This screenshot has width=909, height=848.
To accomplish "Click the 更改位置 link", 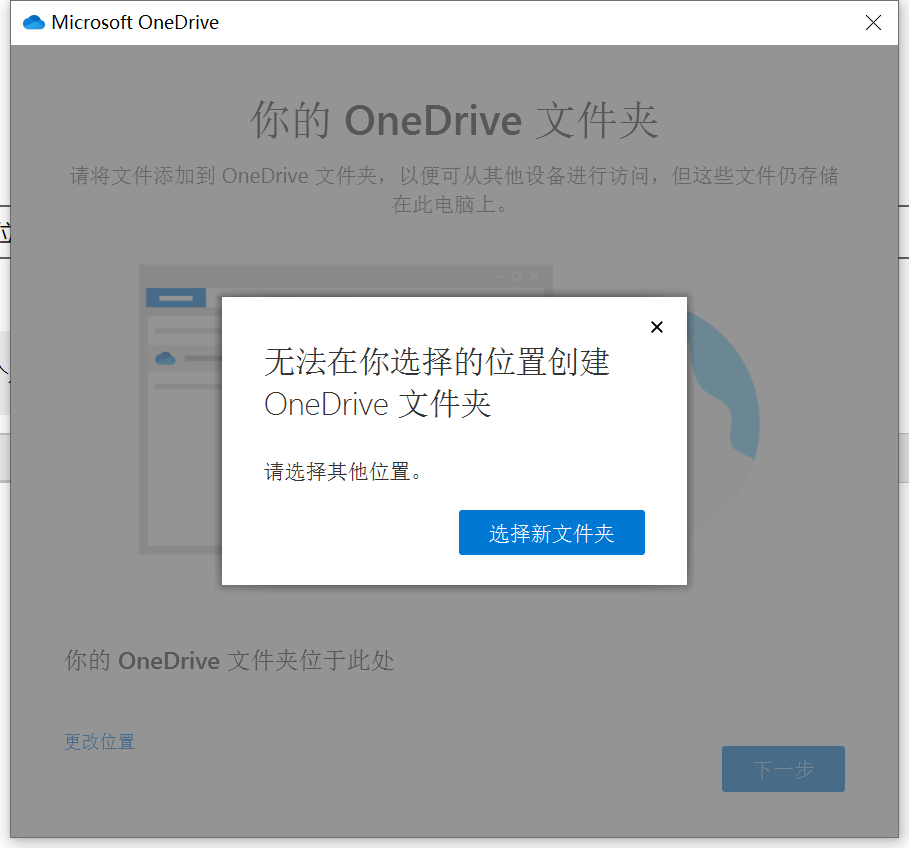I will click(x=99, y=741).
